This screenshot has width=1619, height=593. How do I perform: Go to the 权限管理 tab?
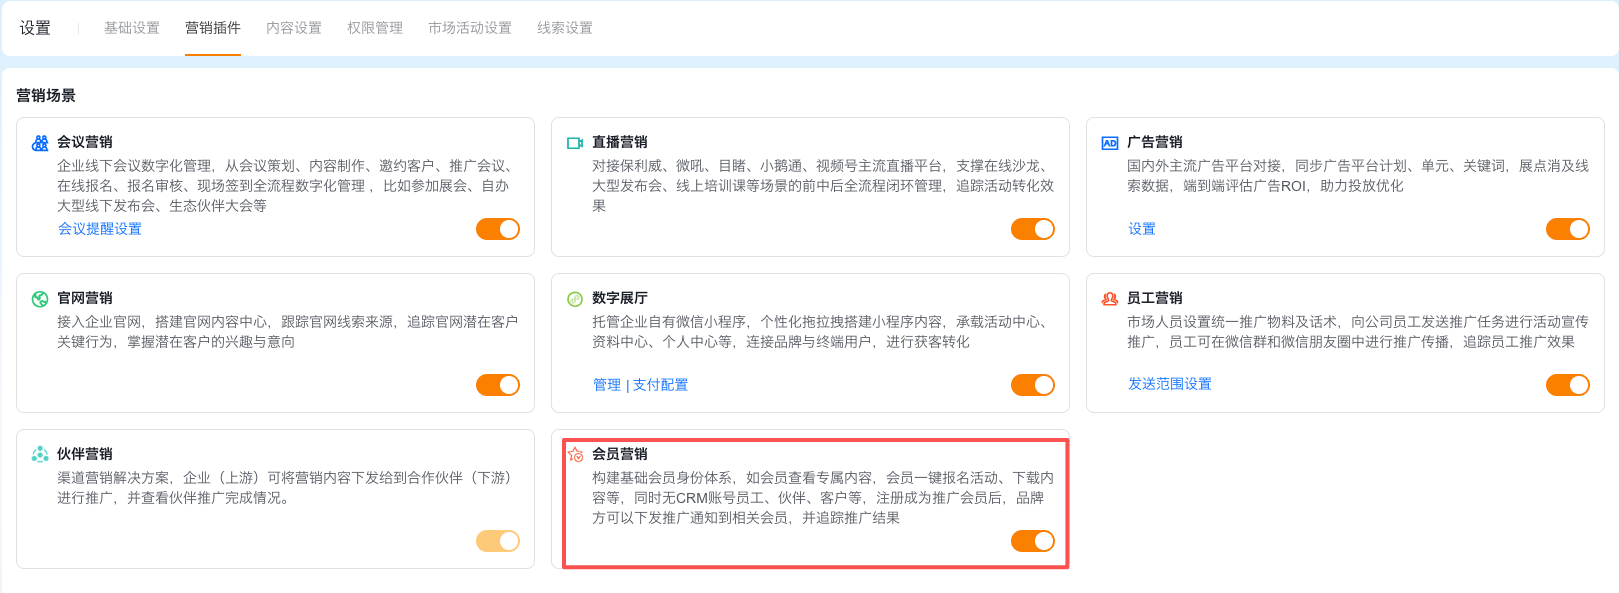tap(375, 28)
